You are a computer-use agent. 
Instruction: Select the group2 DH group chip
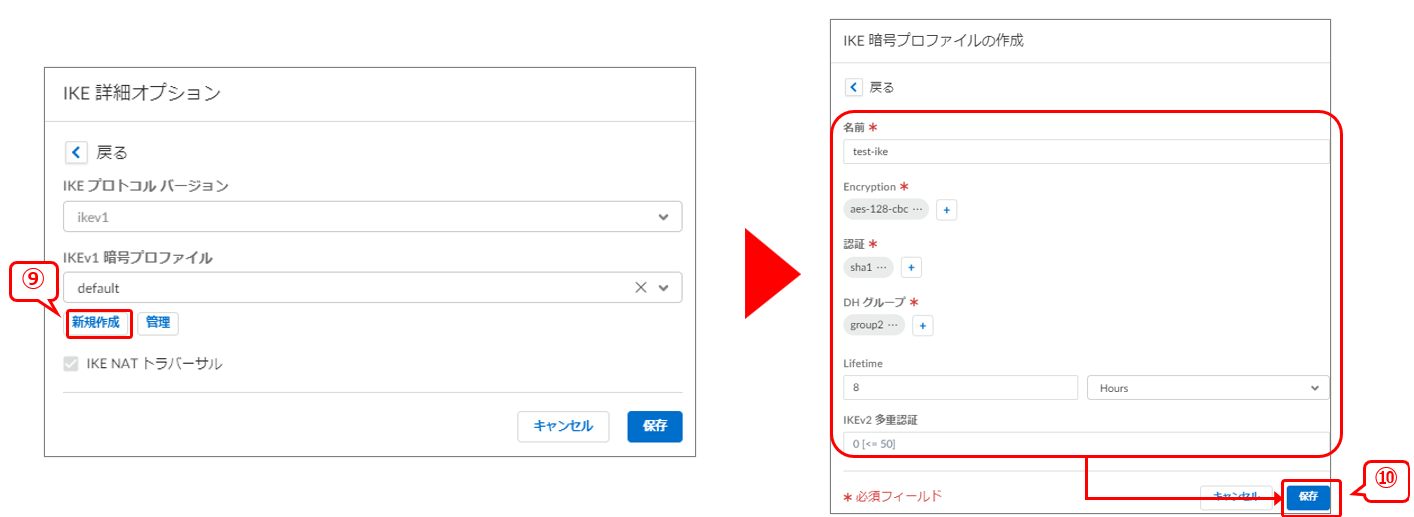pyautogui.click(x=873, y=325)
